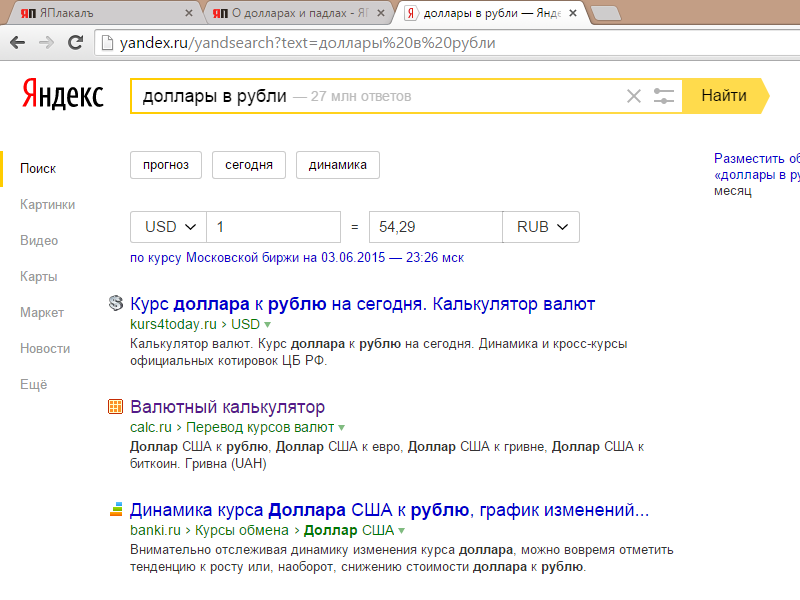Image resolution: width=800 pixels, height=600 pixels.
Task: Click browser back arrow
Action: point(18,44)
